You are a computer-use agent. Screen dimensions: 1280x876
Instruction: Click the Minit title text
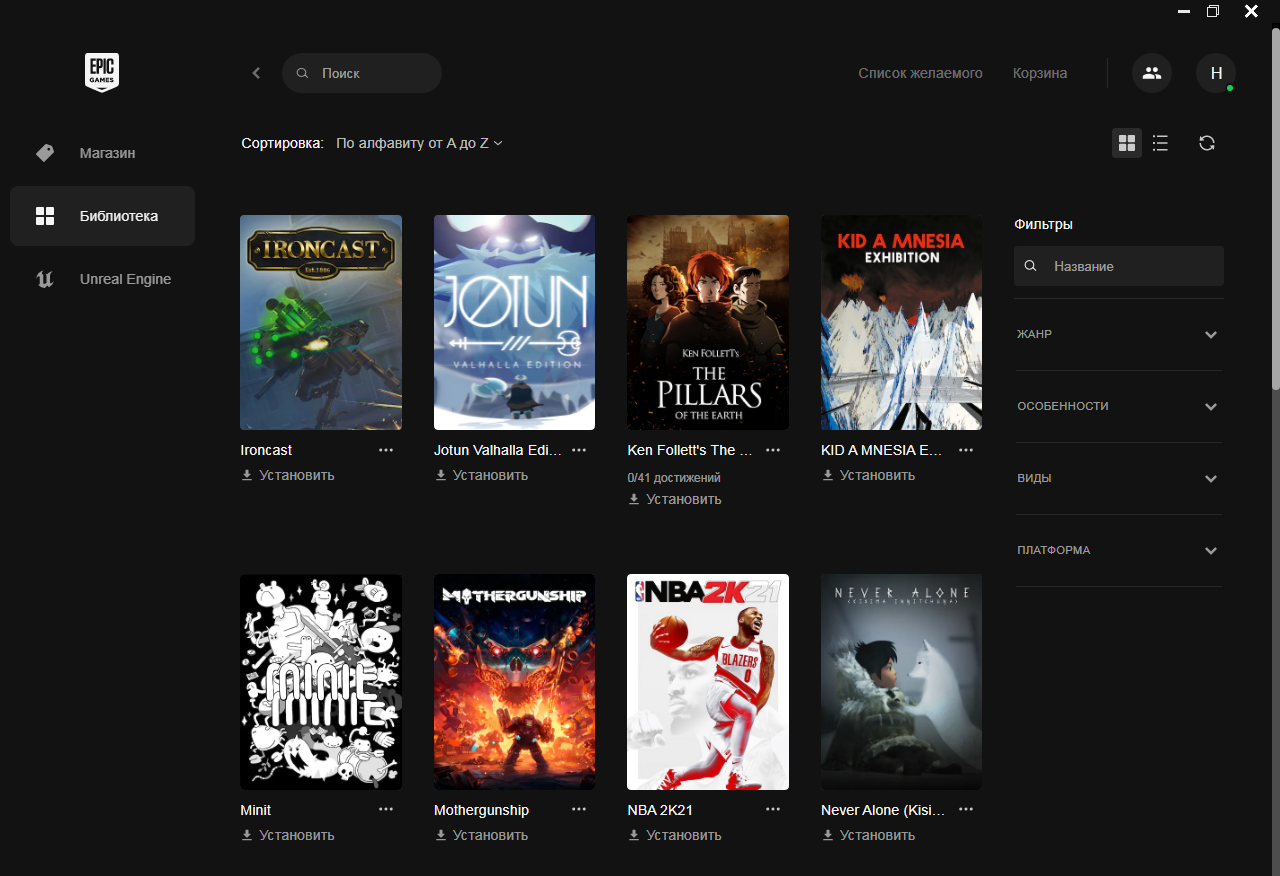pos(256,810)
